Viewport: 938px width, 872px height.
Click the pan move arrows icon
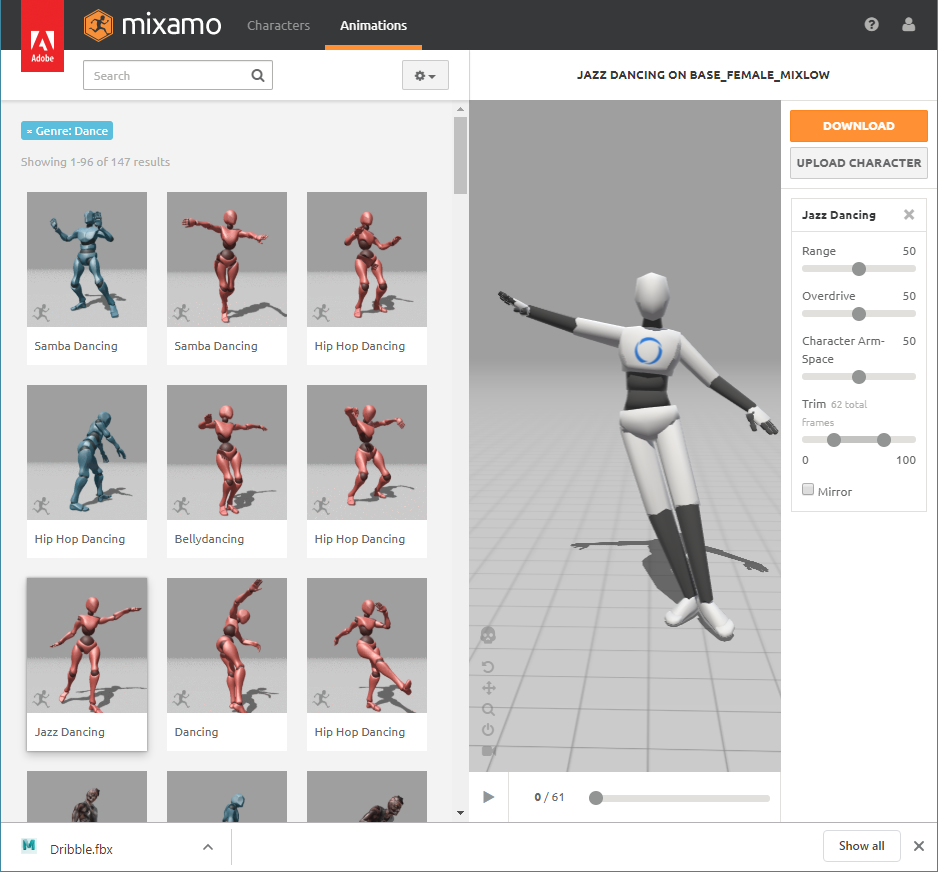click(489, 688)
